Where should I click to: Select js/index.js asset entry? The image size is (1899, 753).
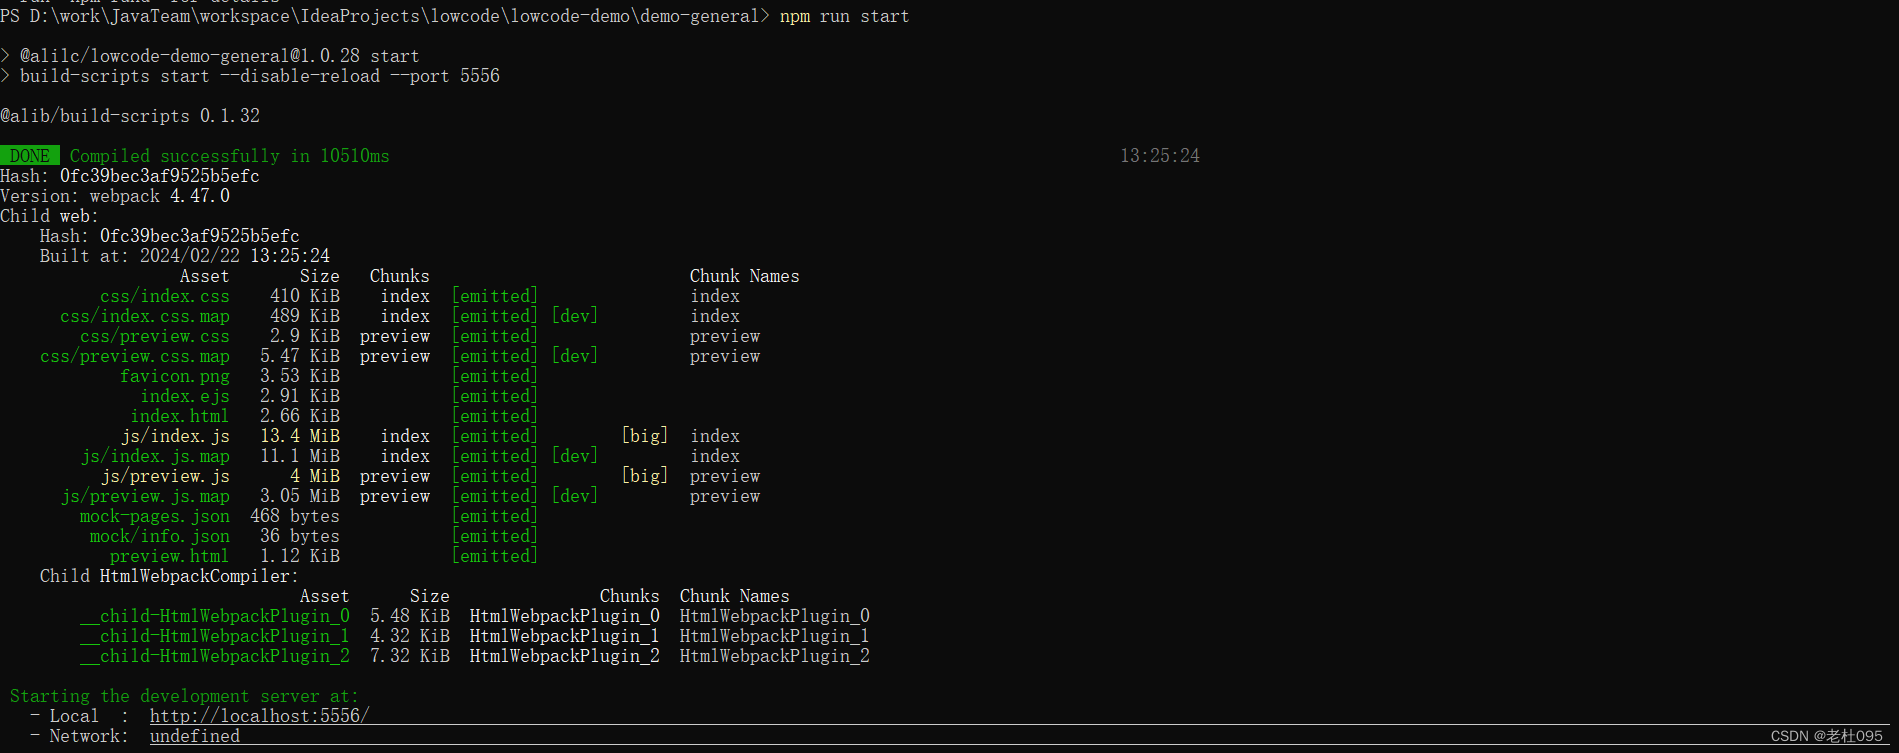(x=174, y=436)
